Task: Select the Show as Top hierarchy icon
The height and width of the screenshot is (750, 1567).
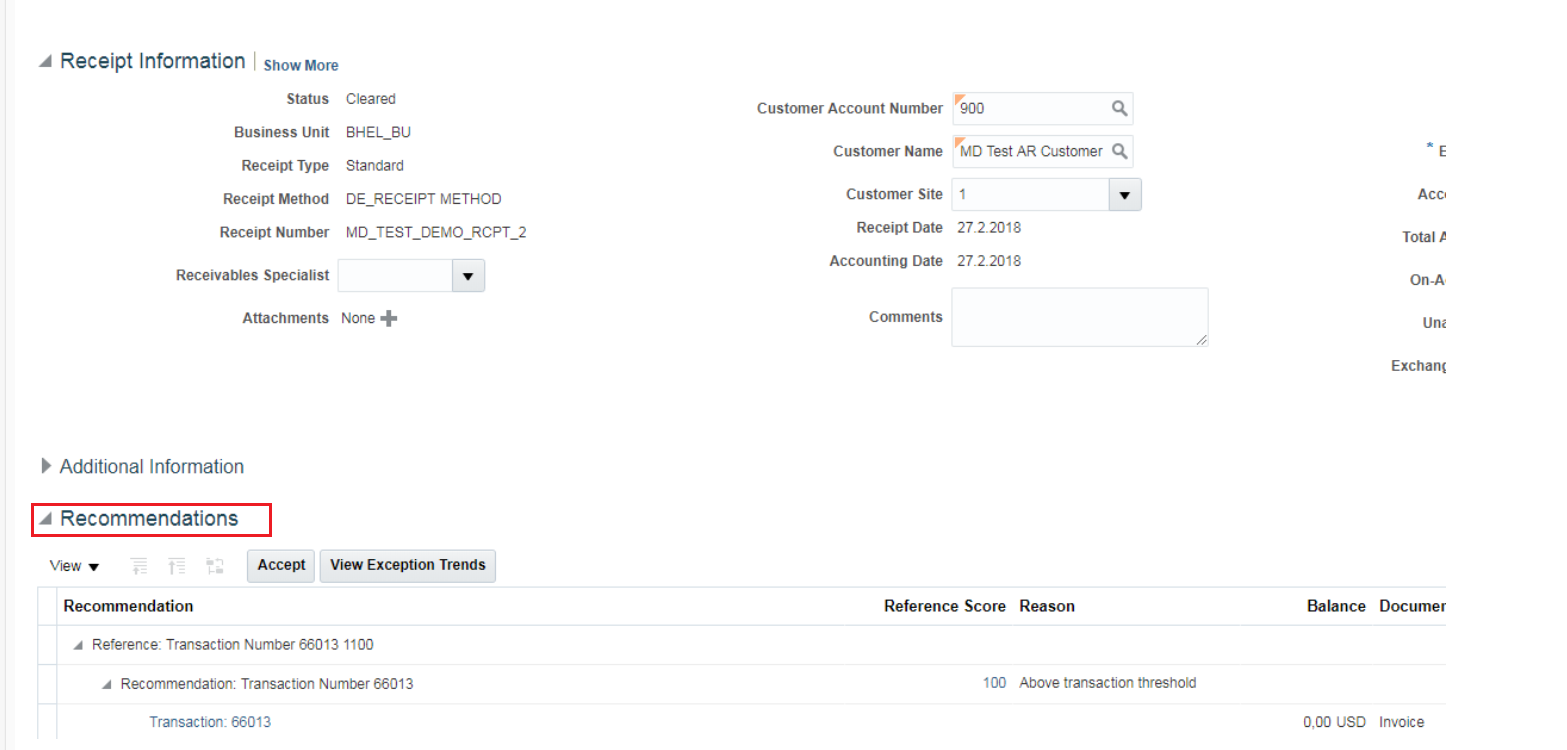Action: coord(214,565)
